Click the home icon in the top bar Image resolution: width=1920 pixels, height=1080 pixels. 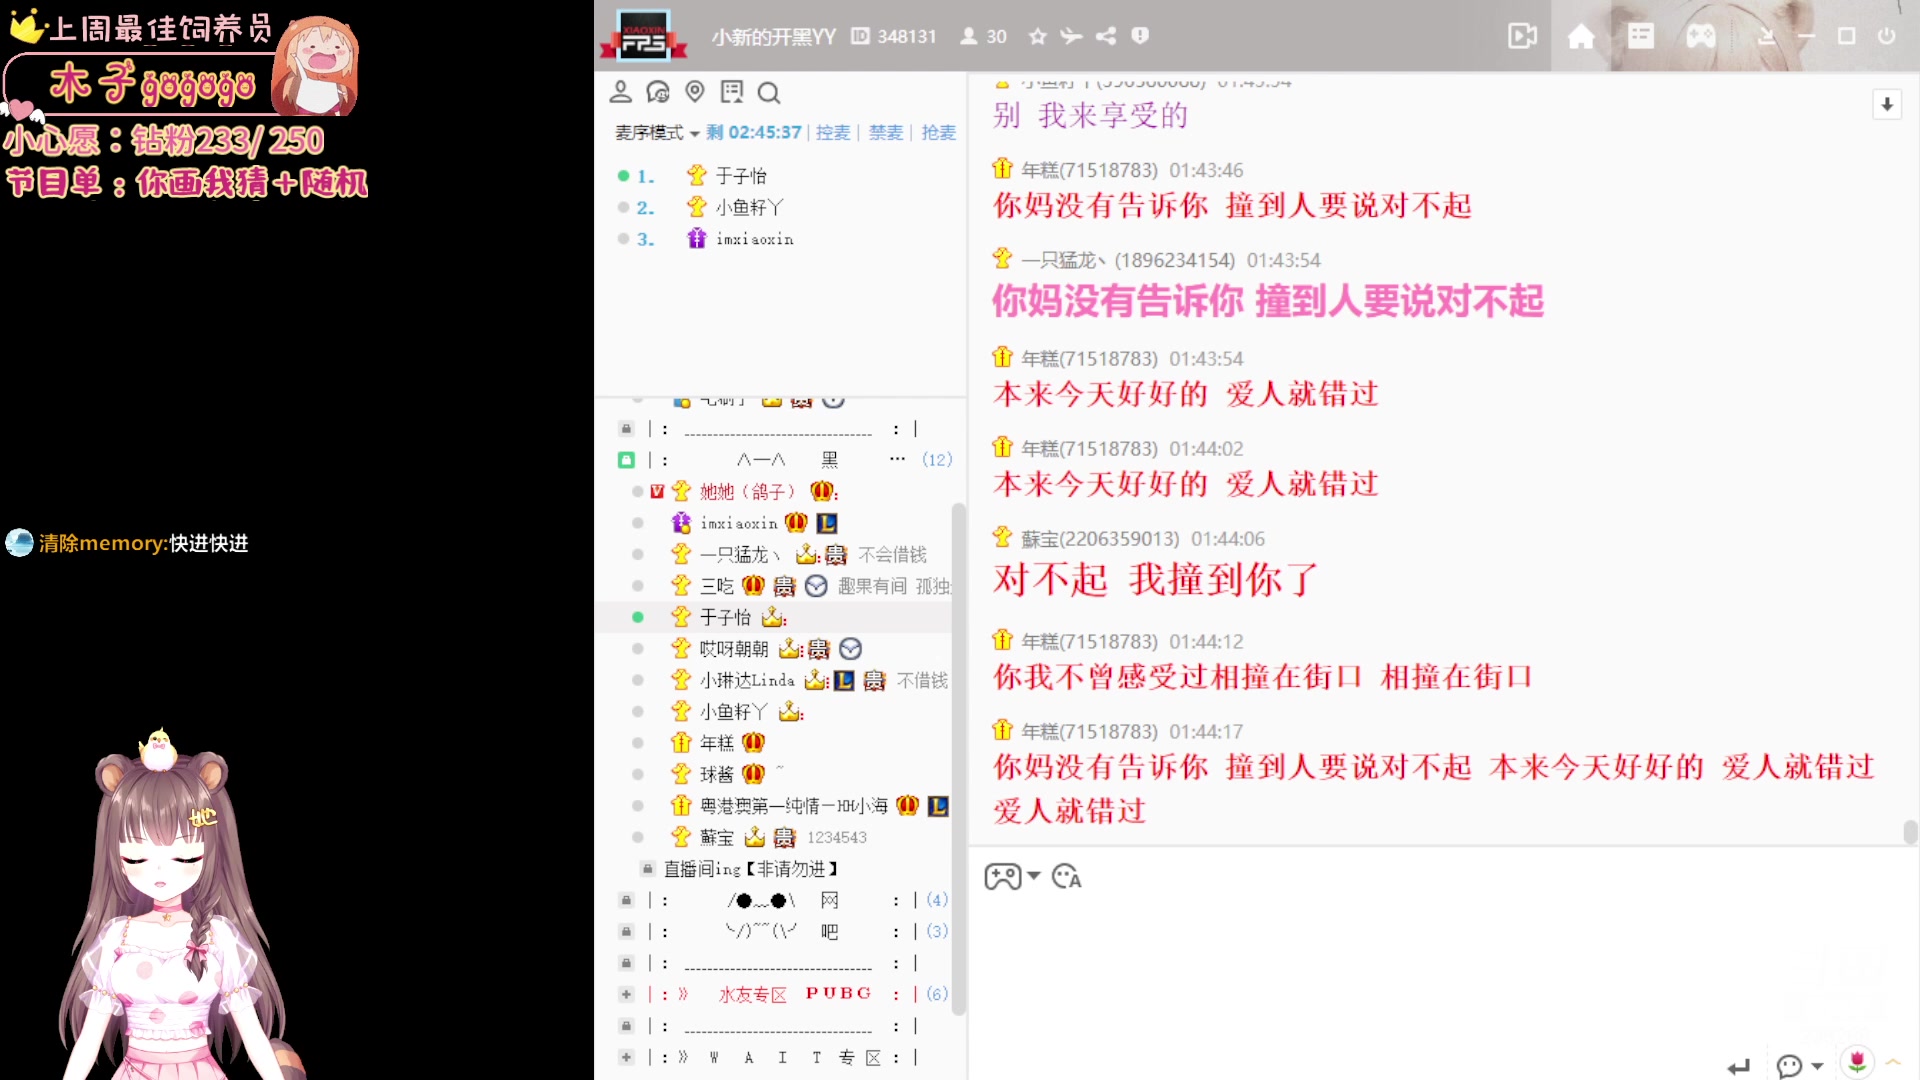[1581, 37]
